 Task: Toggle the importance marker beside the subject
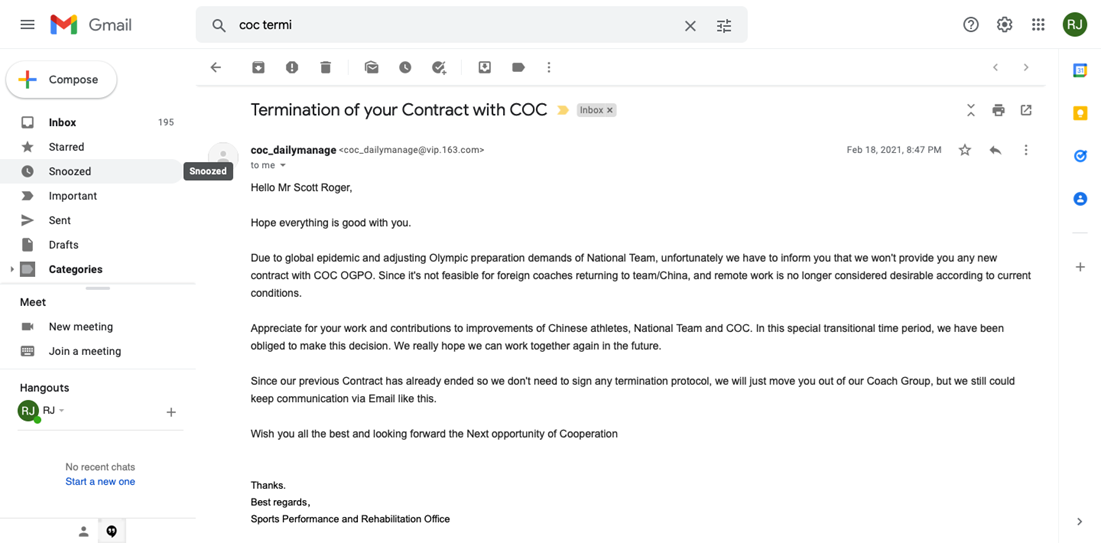(x=563, y=110)
